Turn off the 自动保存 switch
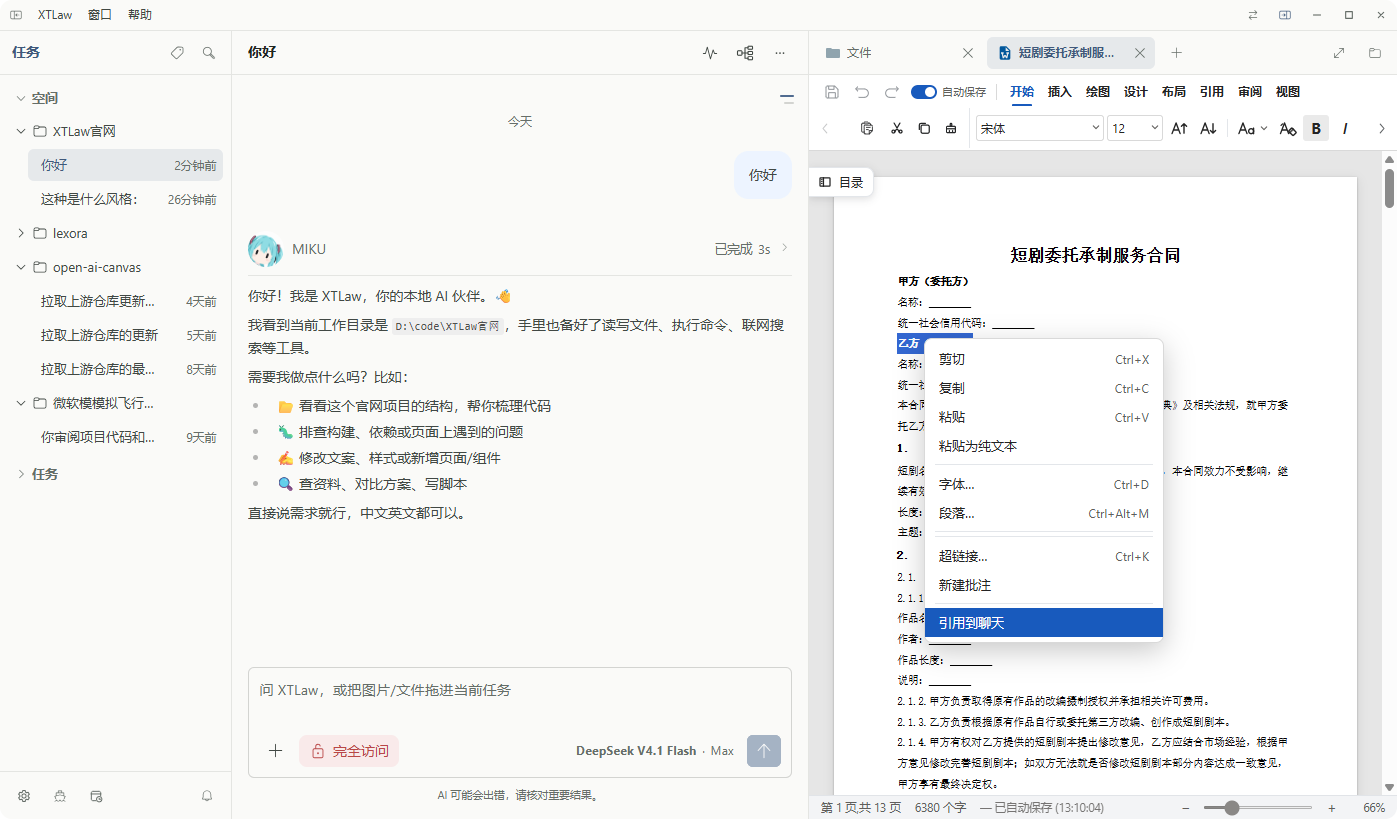 [x=923, y=92]
